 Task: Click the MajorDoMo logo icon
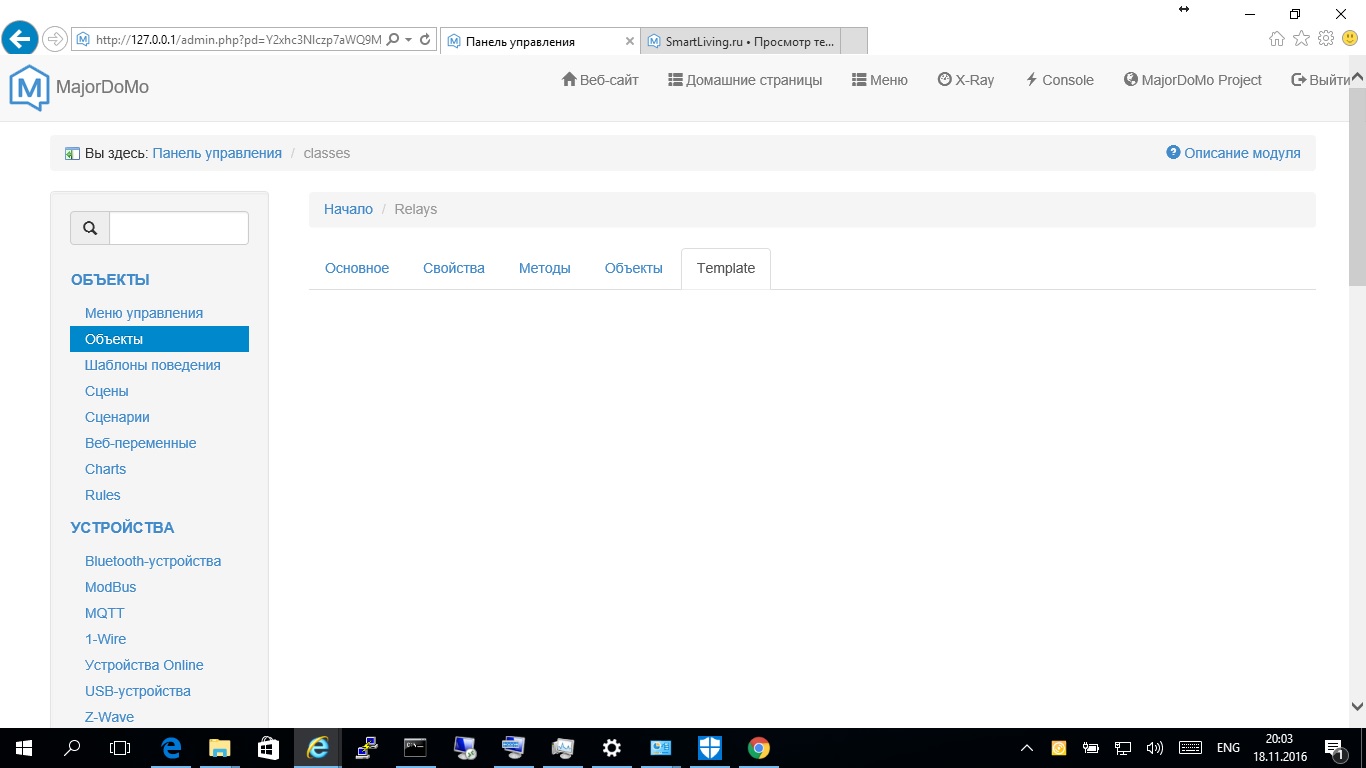(28, 87)
